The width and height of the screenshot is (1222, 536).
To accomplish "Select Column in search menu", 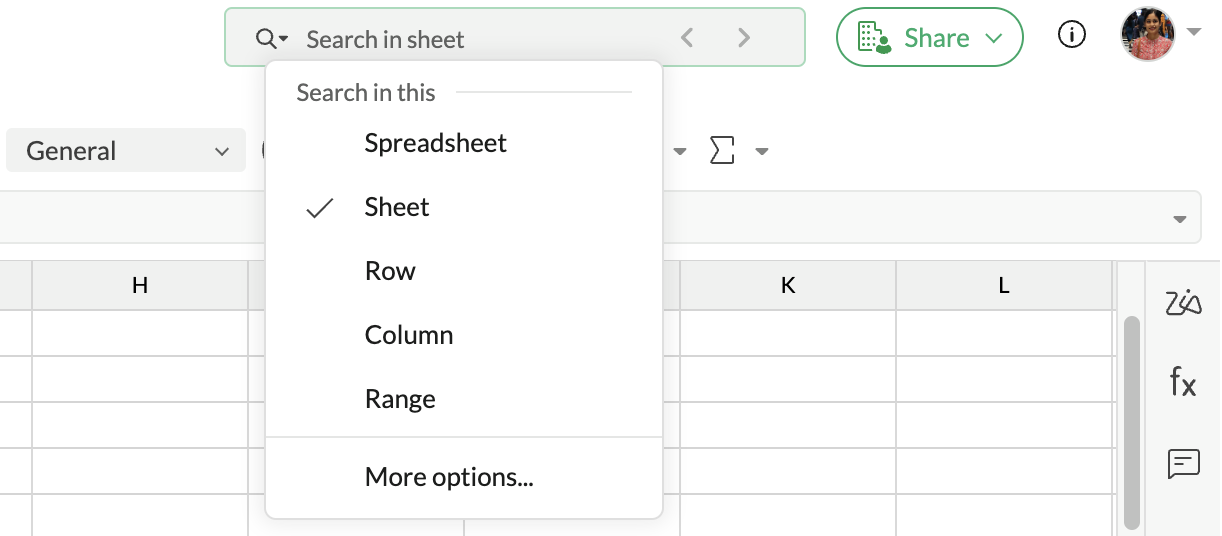I will click(x=409, y=335).
